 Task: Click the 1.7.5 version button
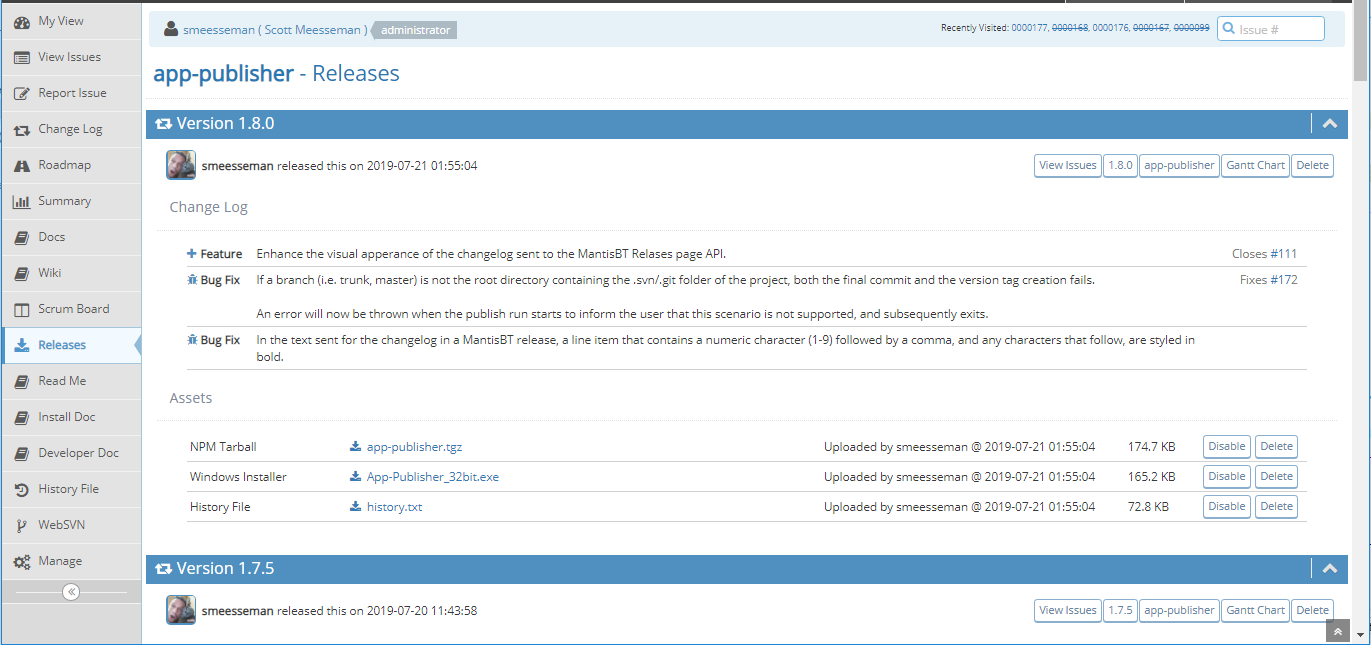pos(1120,611)
